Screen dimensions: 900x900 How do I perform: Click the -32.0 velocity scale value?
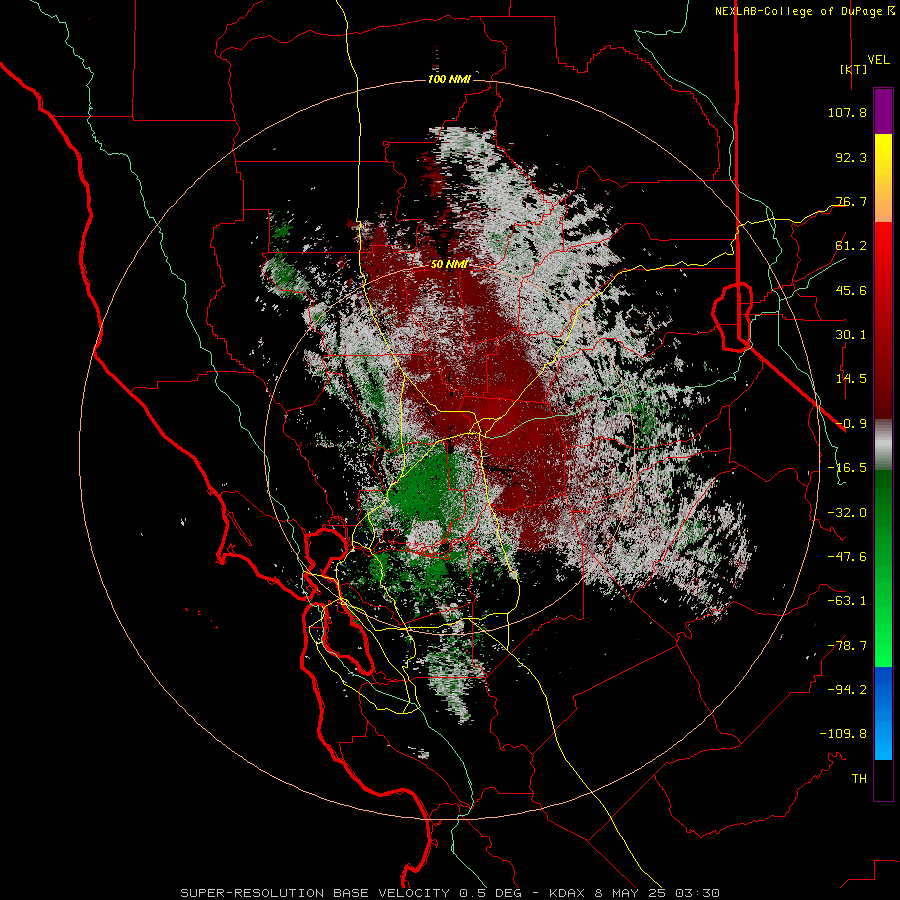coord(847,513)
